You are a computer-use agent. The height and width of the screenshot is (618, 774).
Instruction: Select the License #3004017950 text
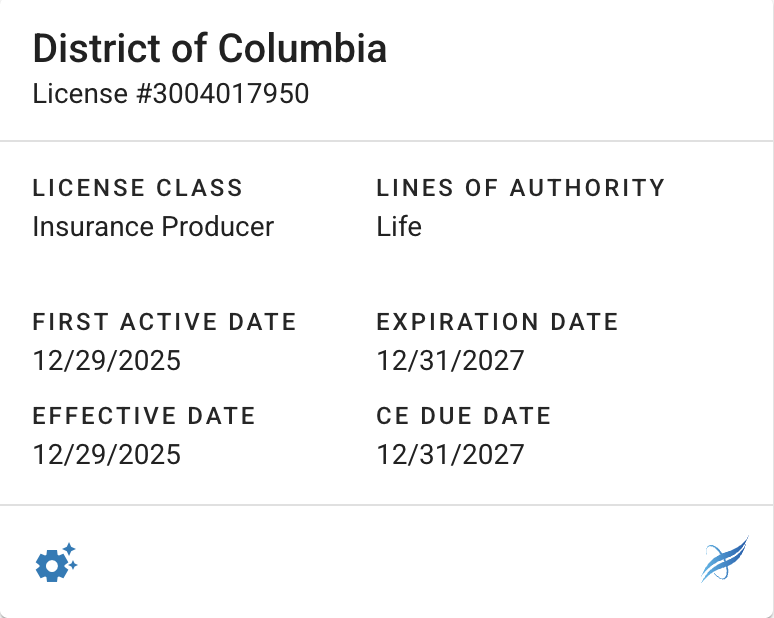tap(171, 94)
